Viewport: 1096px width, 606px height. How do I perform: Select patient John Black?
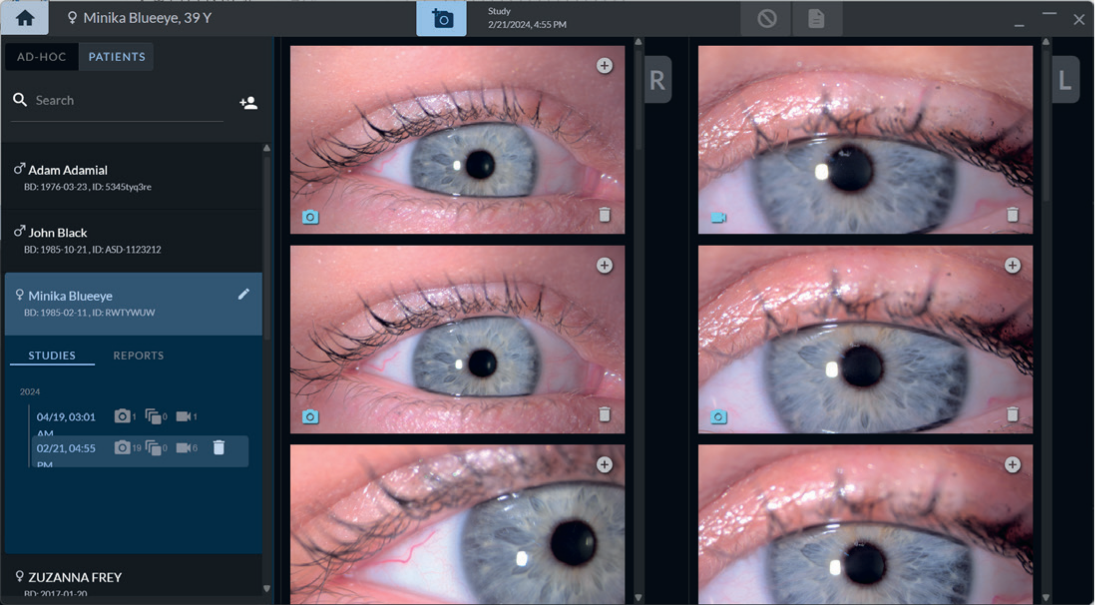point(133,240)
